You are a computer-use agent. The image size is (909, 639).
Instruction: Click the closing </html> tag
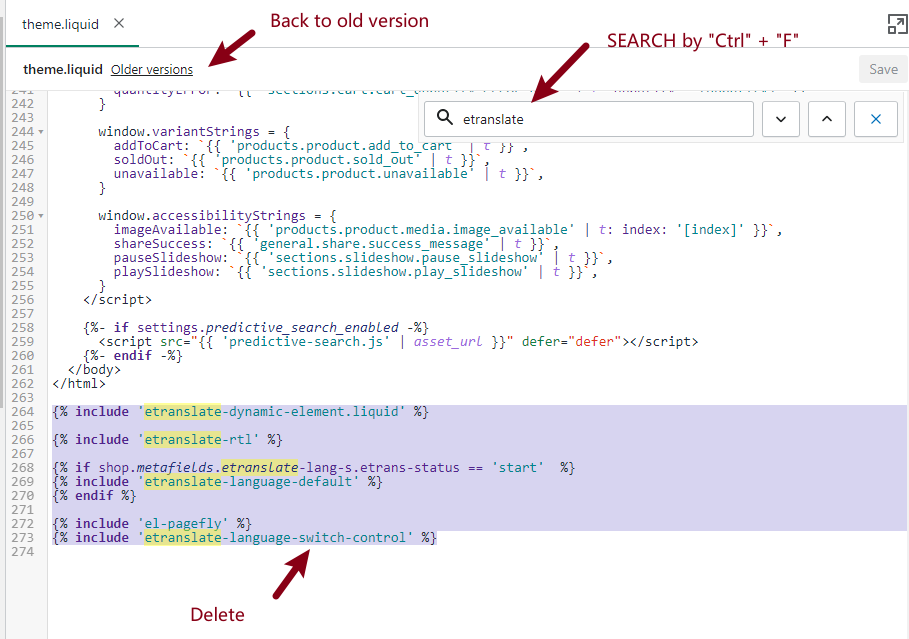[x=79, y=384]
